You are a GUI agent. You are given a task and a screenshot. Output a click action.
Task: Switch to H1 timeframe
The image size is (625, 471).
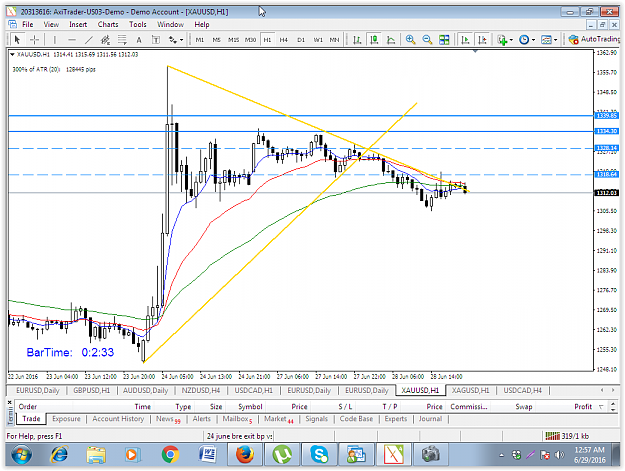[x=267, y=39]
